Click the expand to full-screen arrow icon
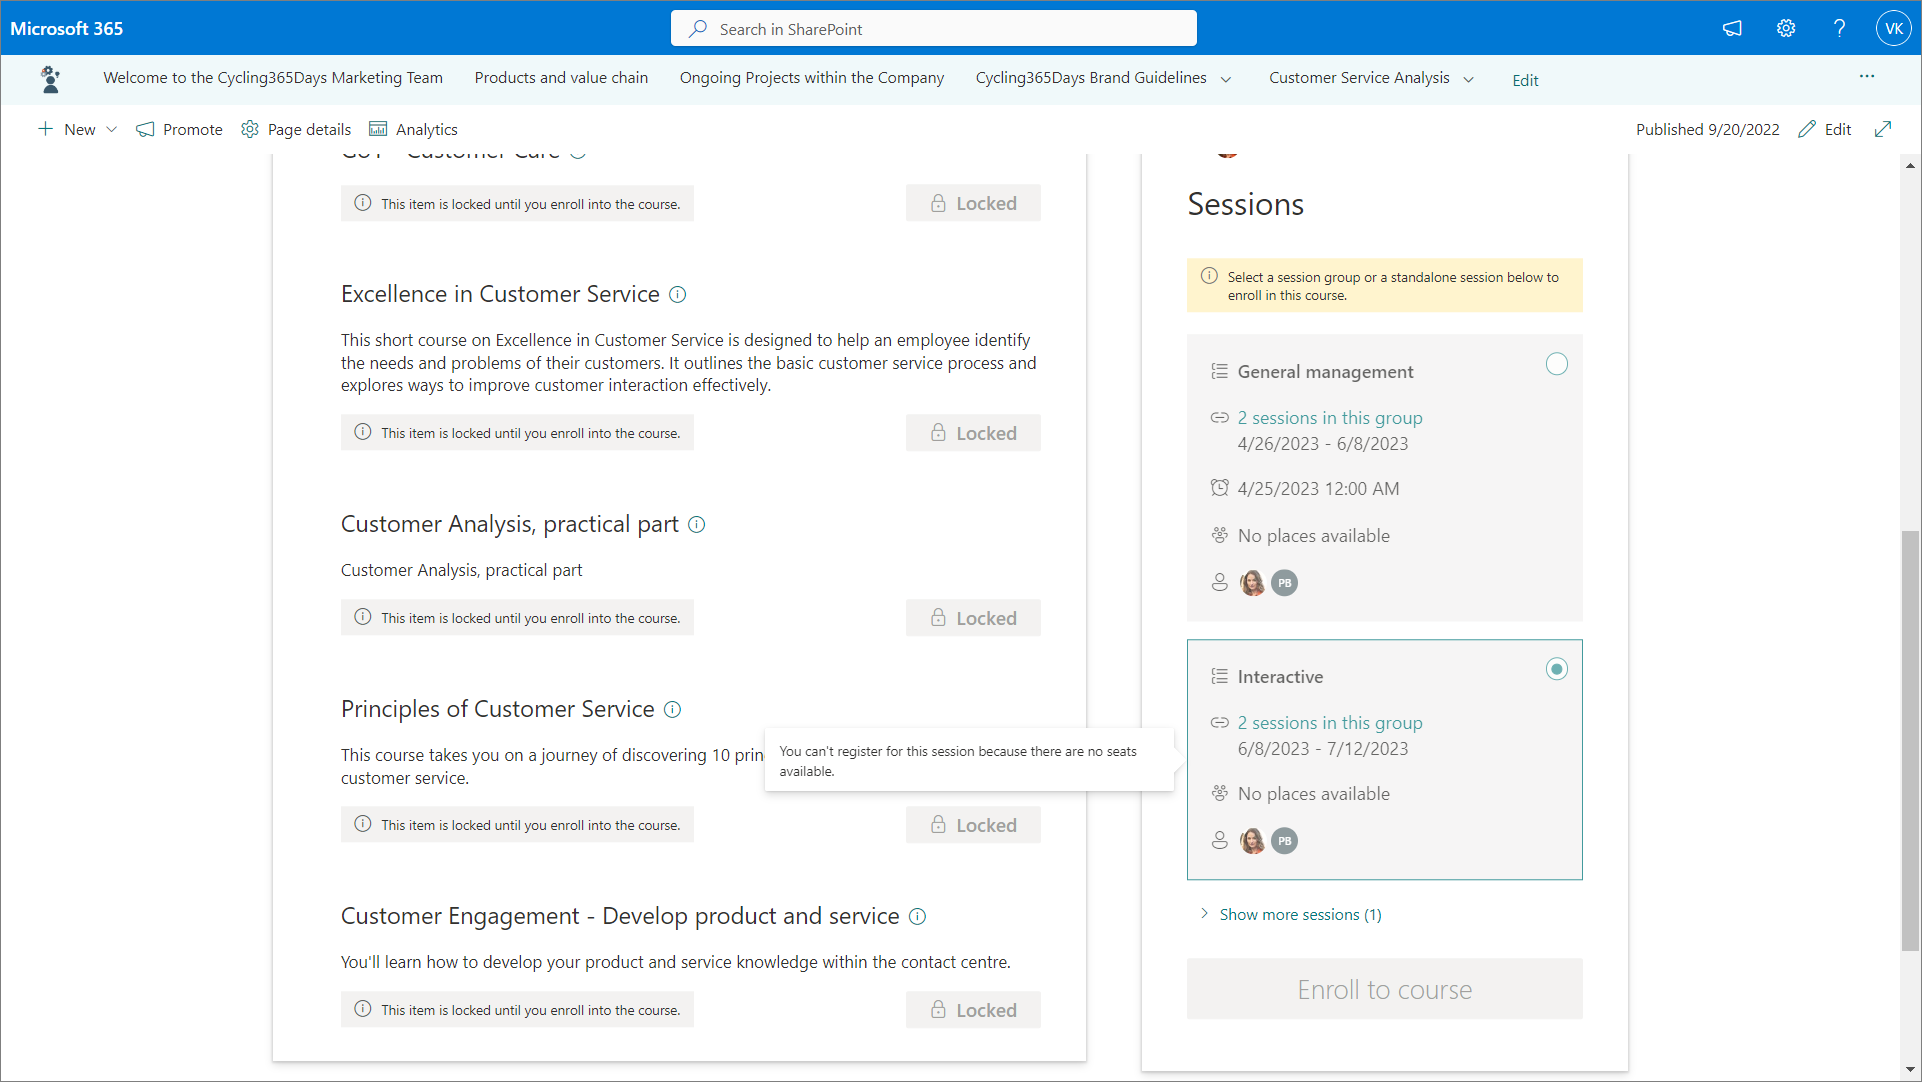Image resolution: width=1922 pixels, height=1082 pixels. (x=1883, y=129)
